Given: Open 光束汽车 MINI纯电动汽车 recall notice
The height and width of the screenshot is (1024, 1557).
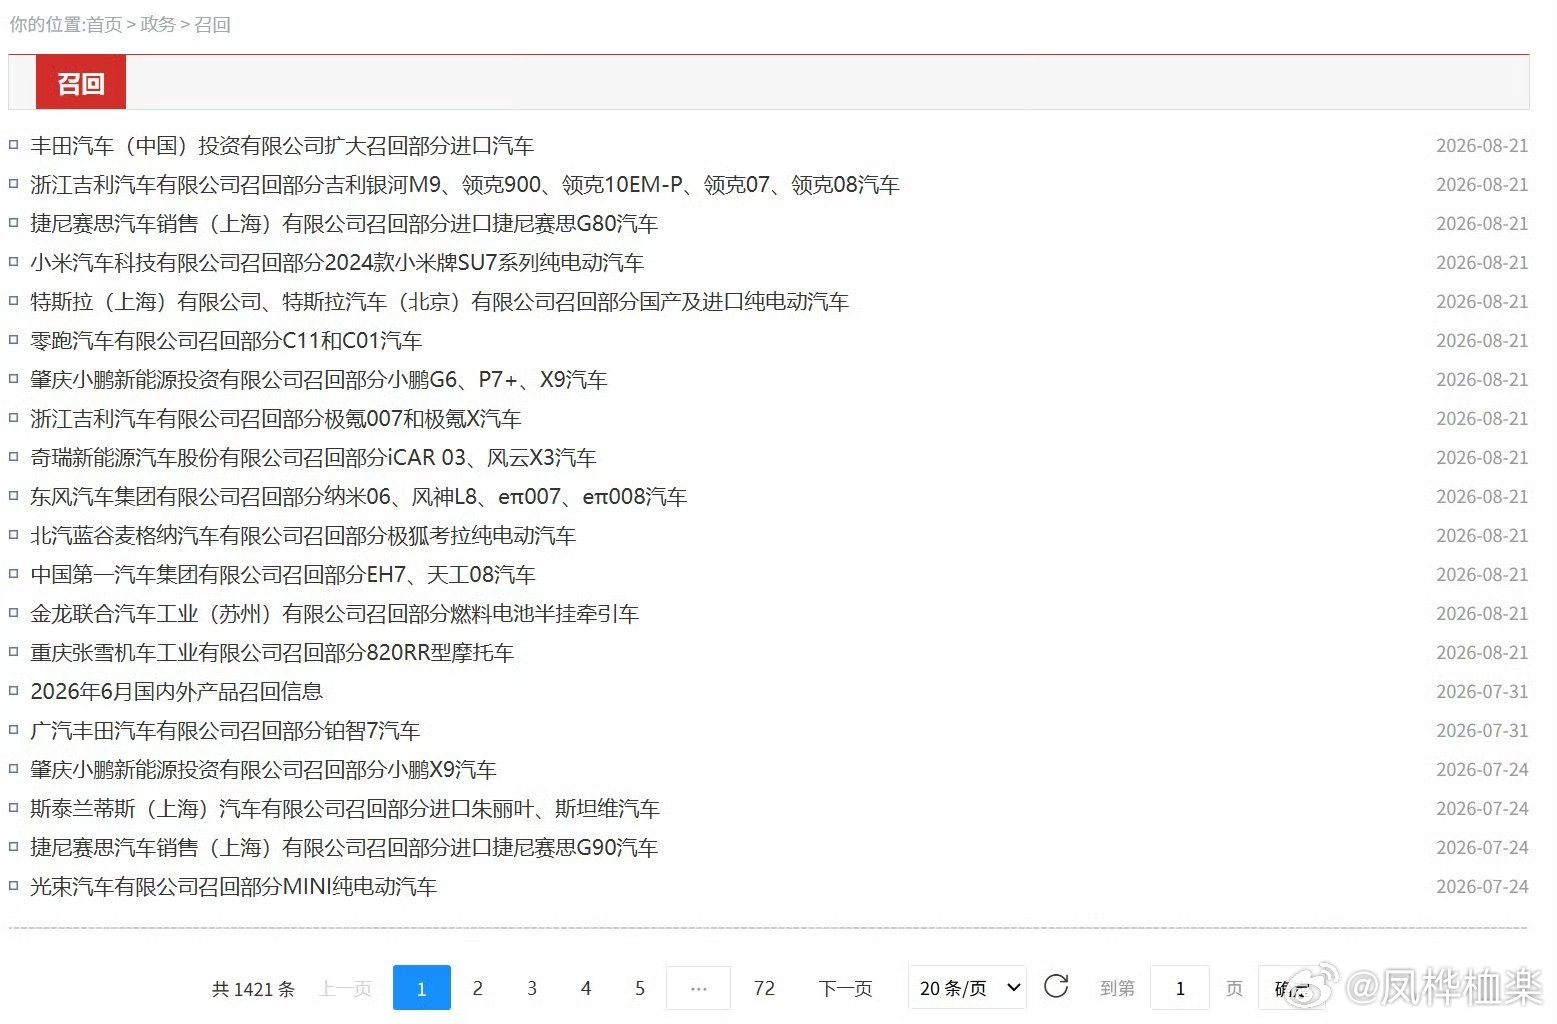Looking at the screenshot, I should [x=233, y=887].
